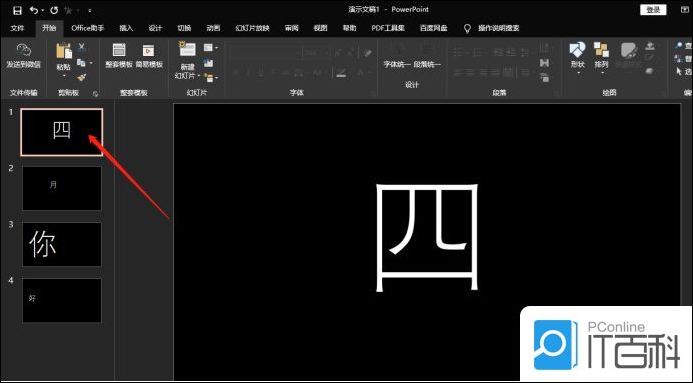Select slide 2 thumbnail showing 月
693x383 pixels.
pos(62,188)
